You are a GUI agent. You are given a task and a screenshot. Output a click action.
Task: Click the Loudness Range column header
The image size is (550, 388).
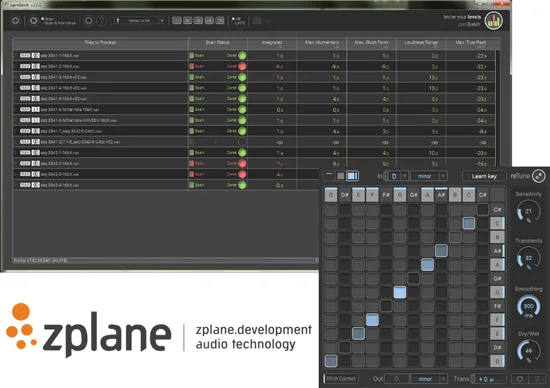(x=421, y=43)
